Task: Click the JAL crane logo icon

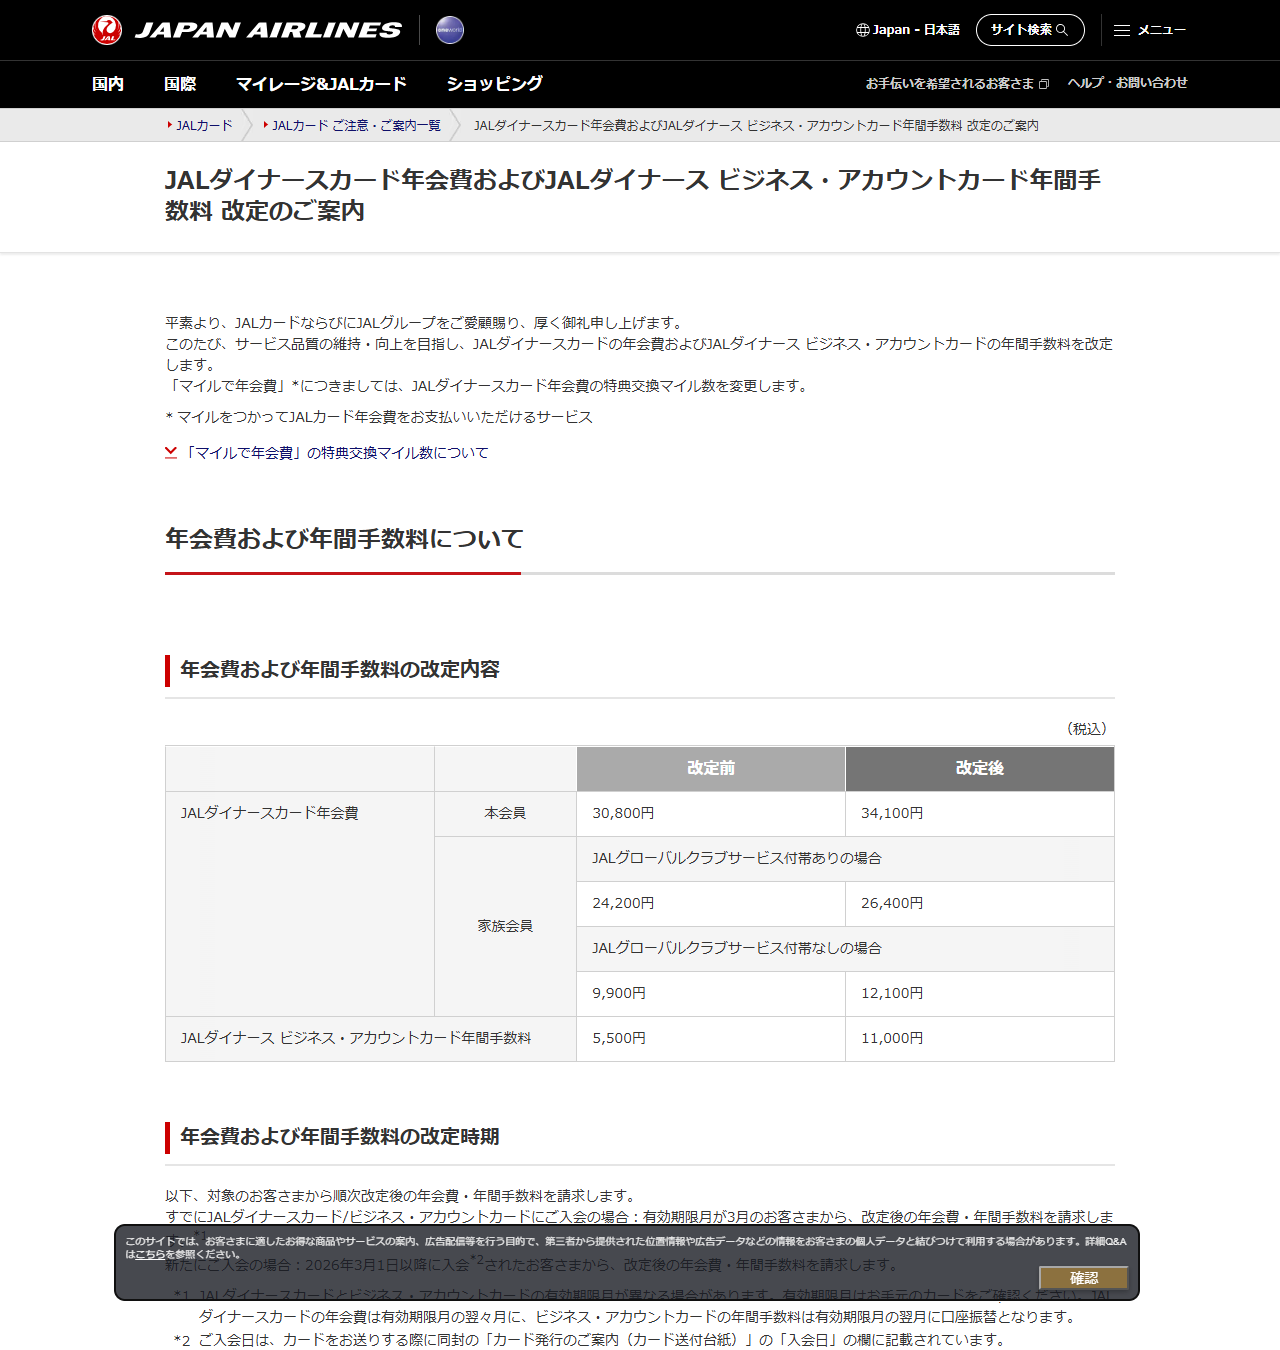Action: pyautogui.click(x=107, y=30)
